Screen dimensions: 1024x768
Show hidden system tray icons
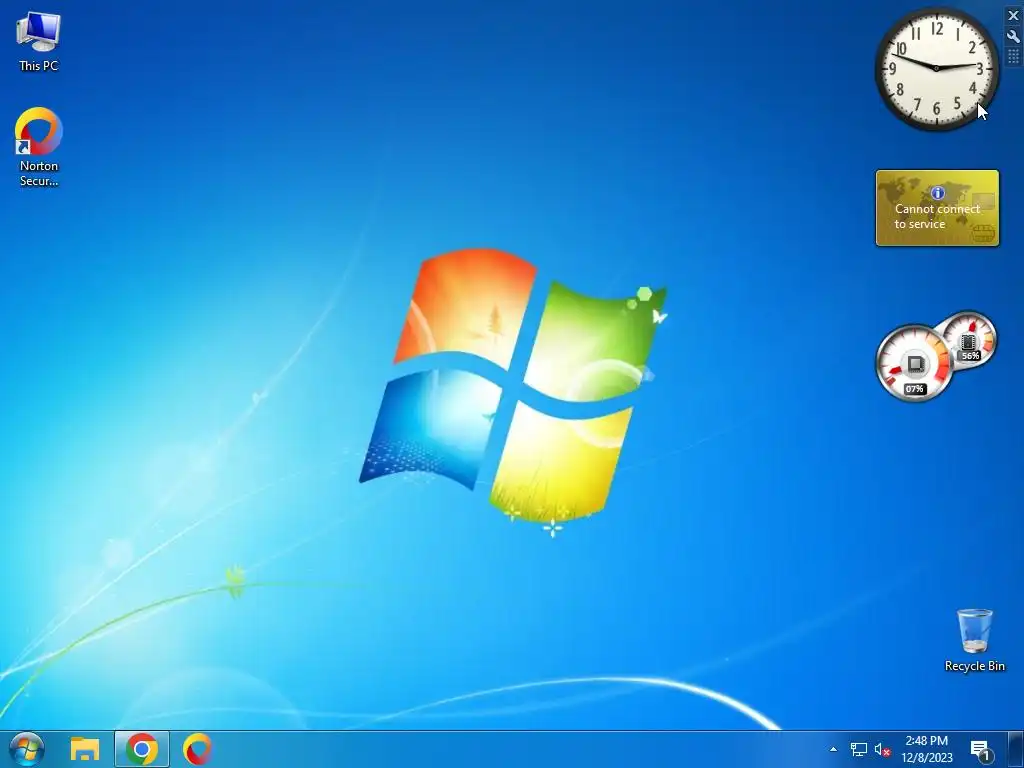[833, 749]
